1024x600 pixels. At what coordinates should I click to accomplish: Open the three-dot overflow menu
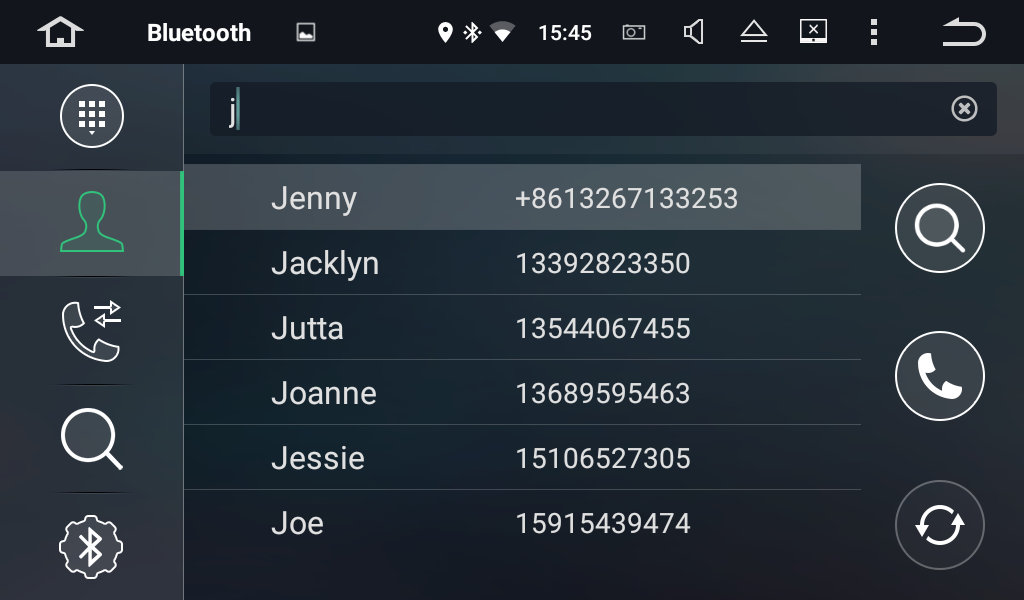873,32
